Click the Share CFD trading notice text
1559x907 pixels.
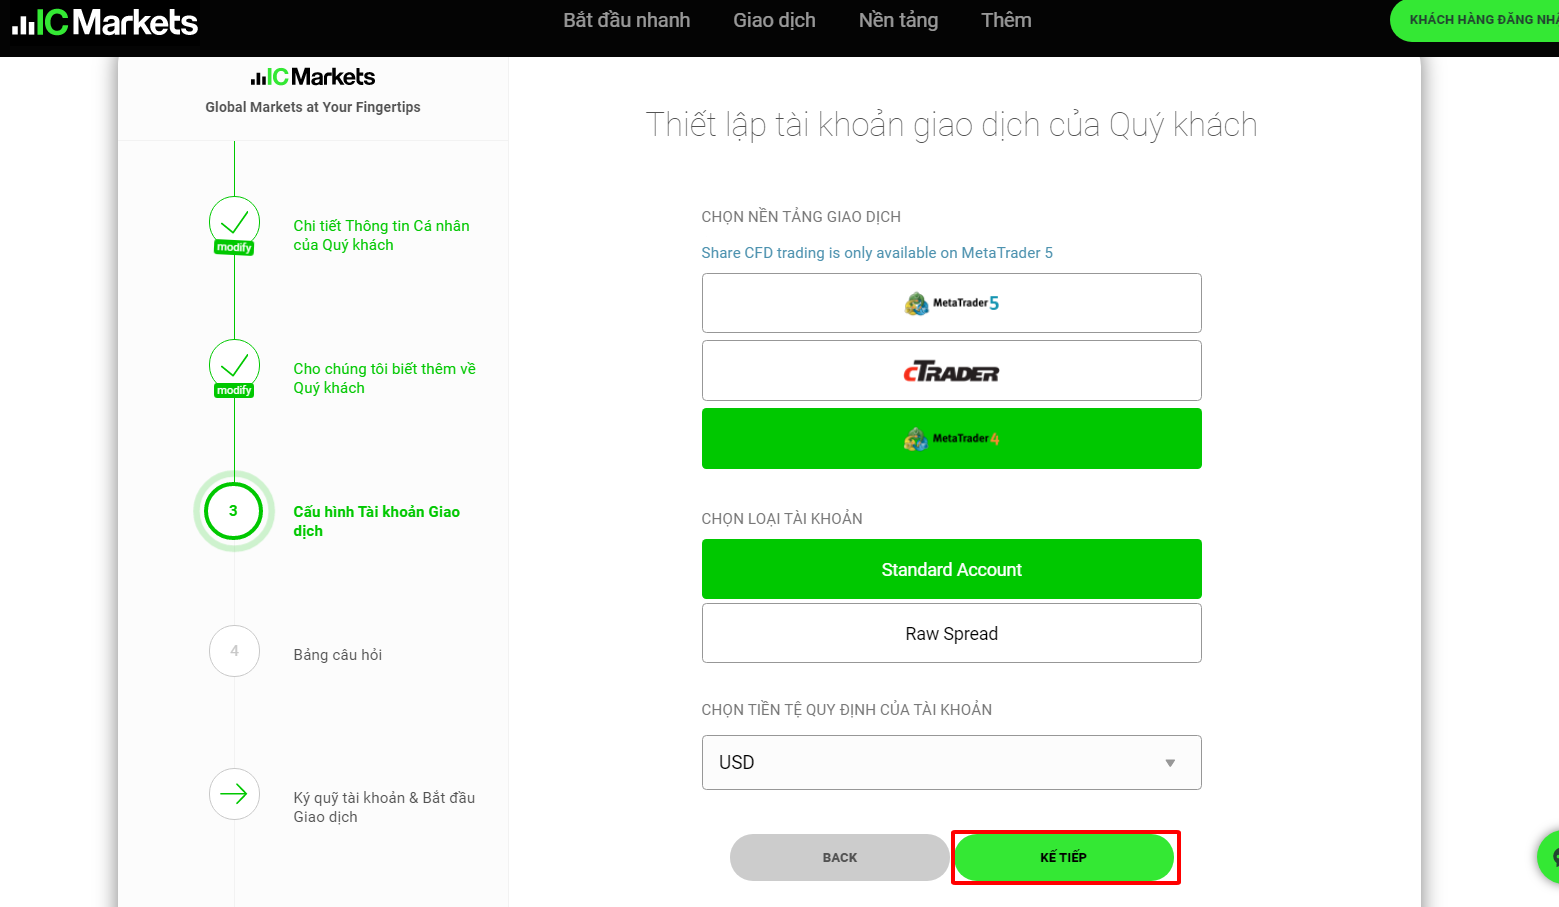click(877, 253)
